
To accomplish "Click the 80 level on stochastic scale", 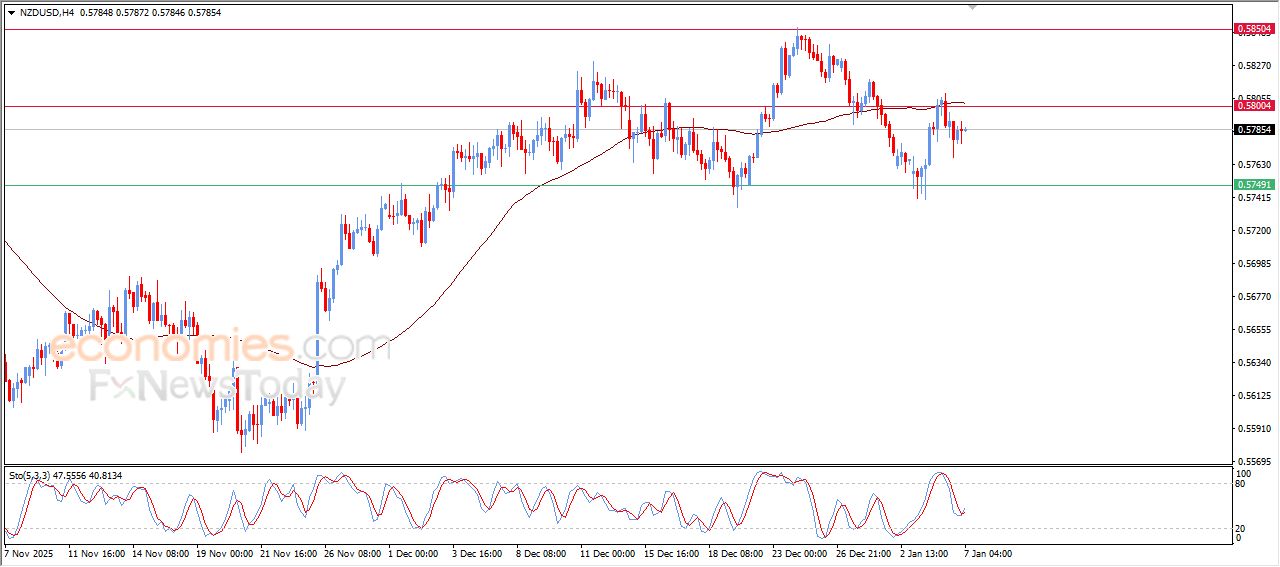I will [x=1243, y=484].
